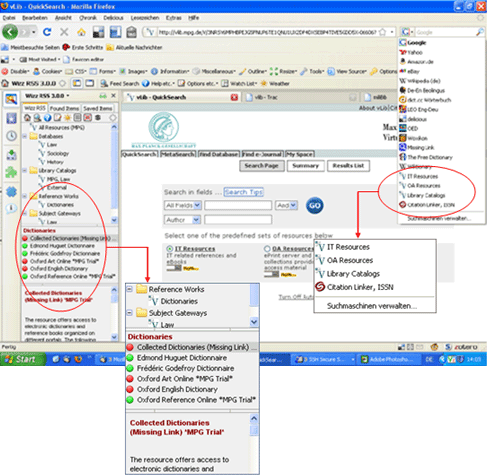Close the vLib - QuickSearch browser tab
The image size is (488, 476).
click(234, 97)
